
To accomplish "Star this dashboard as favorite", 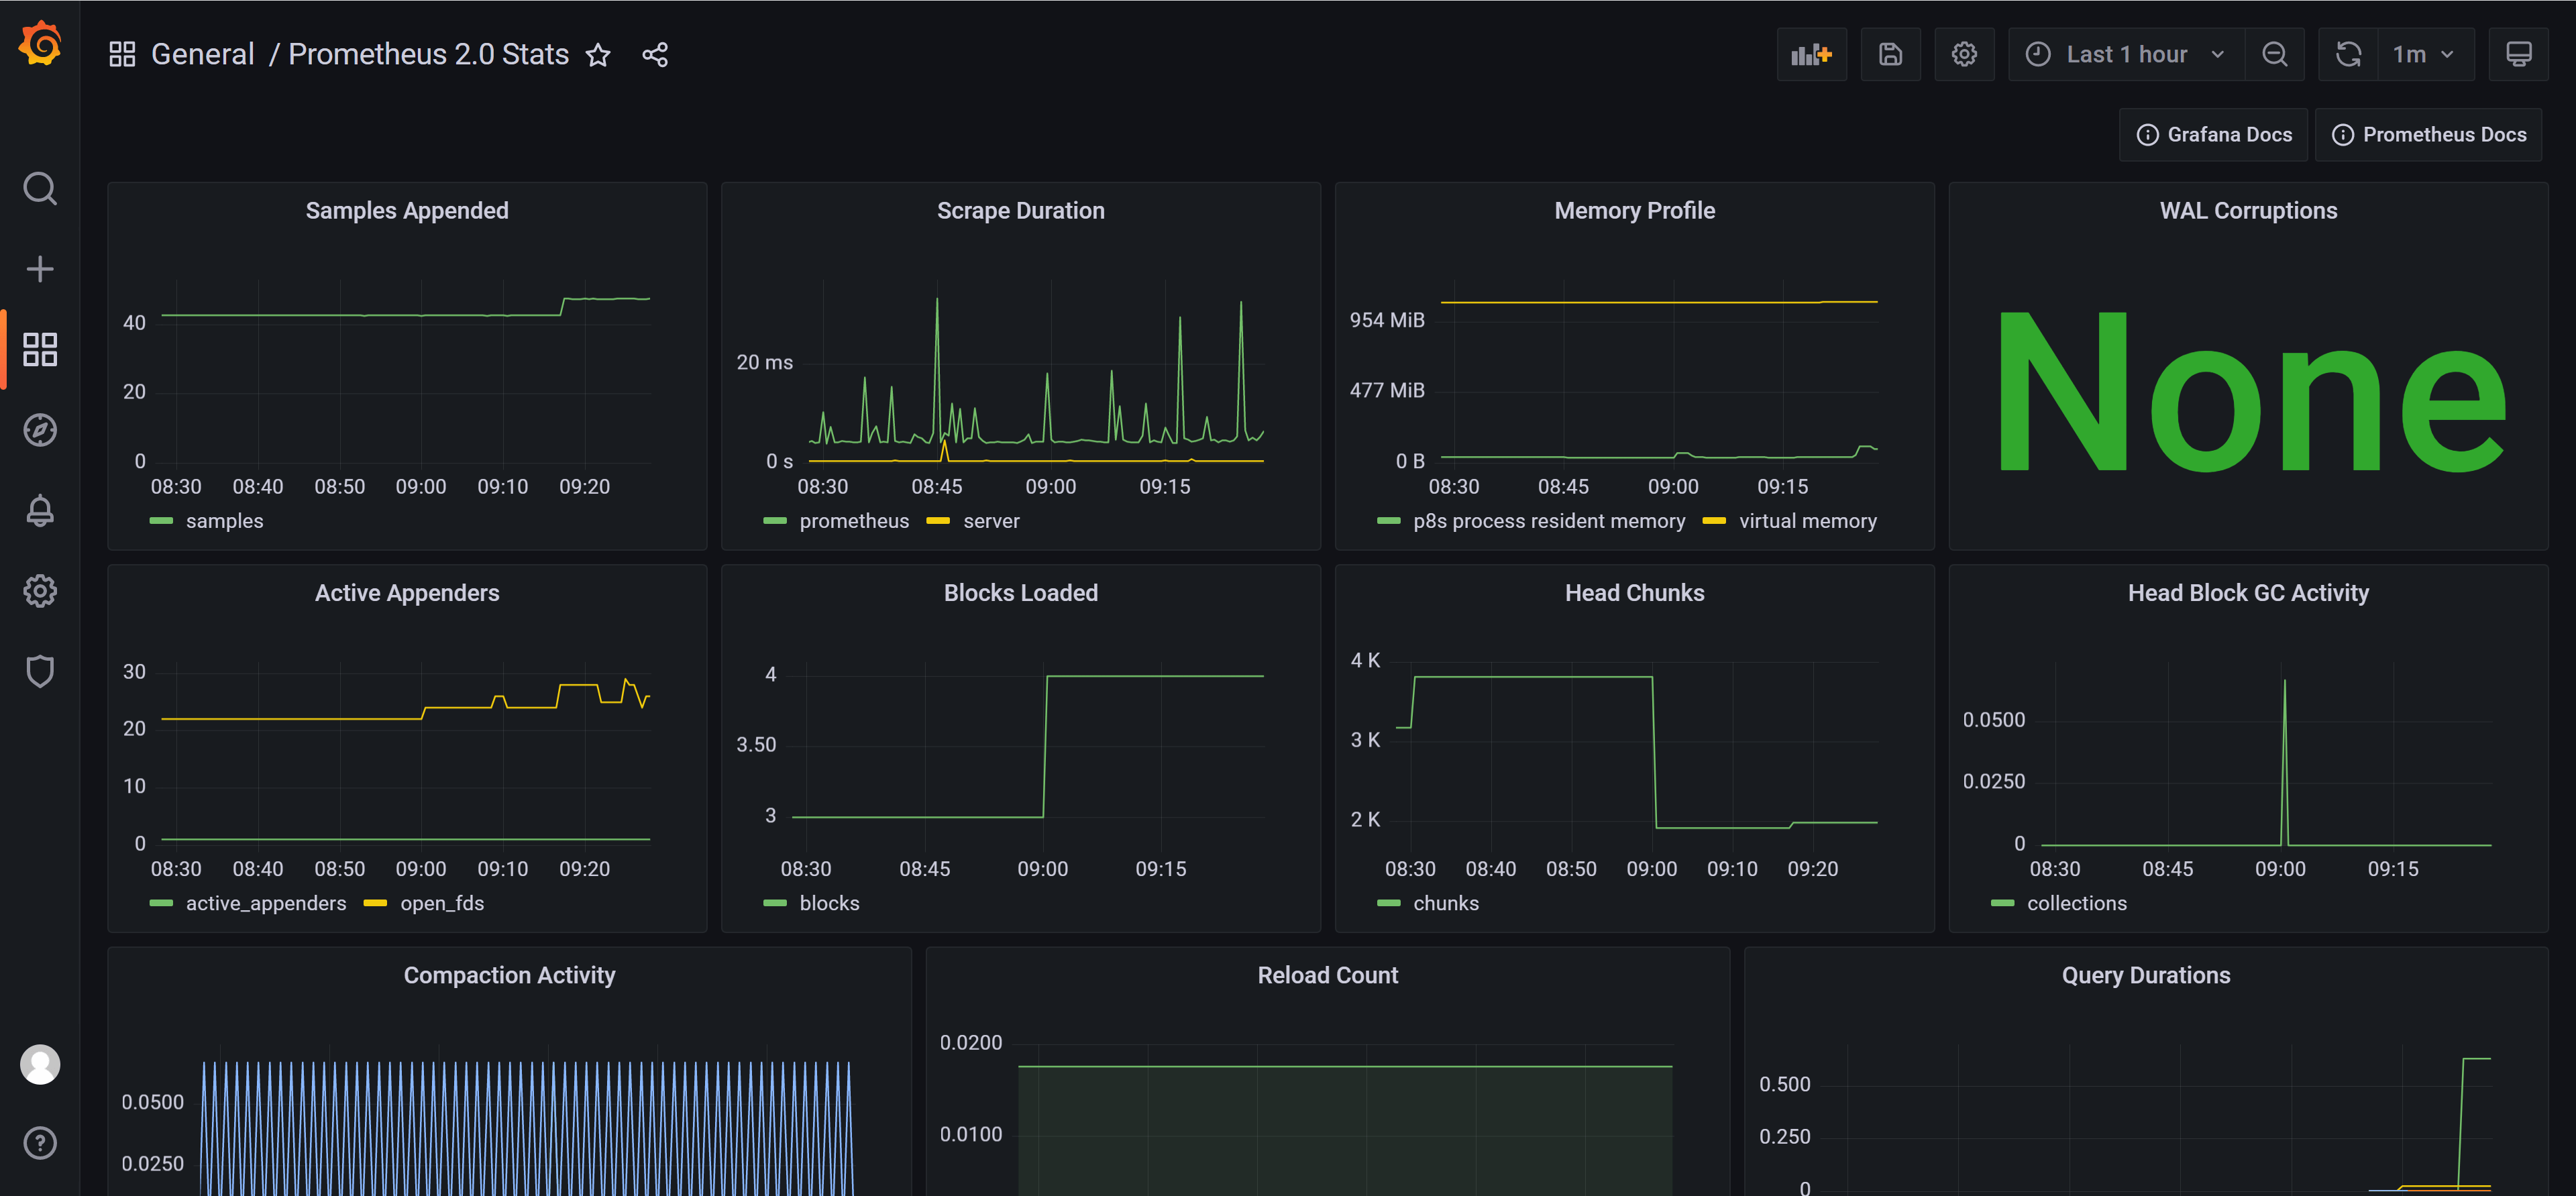I will point(598,55).
